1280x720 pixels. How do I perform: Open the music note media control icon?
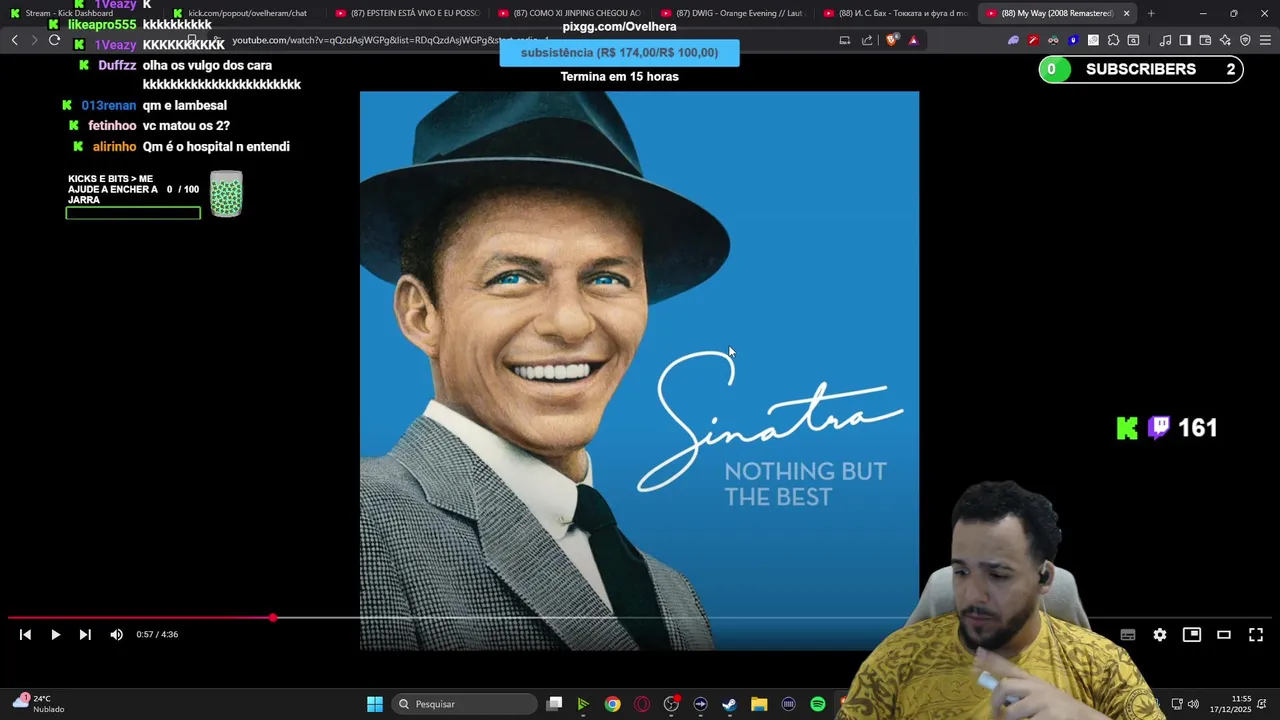point(1165,40)
